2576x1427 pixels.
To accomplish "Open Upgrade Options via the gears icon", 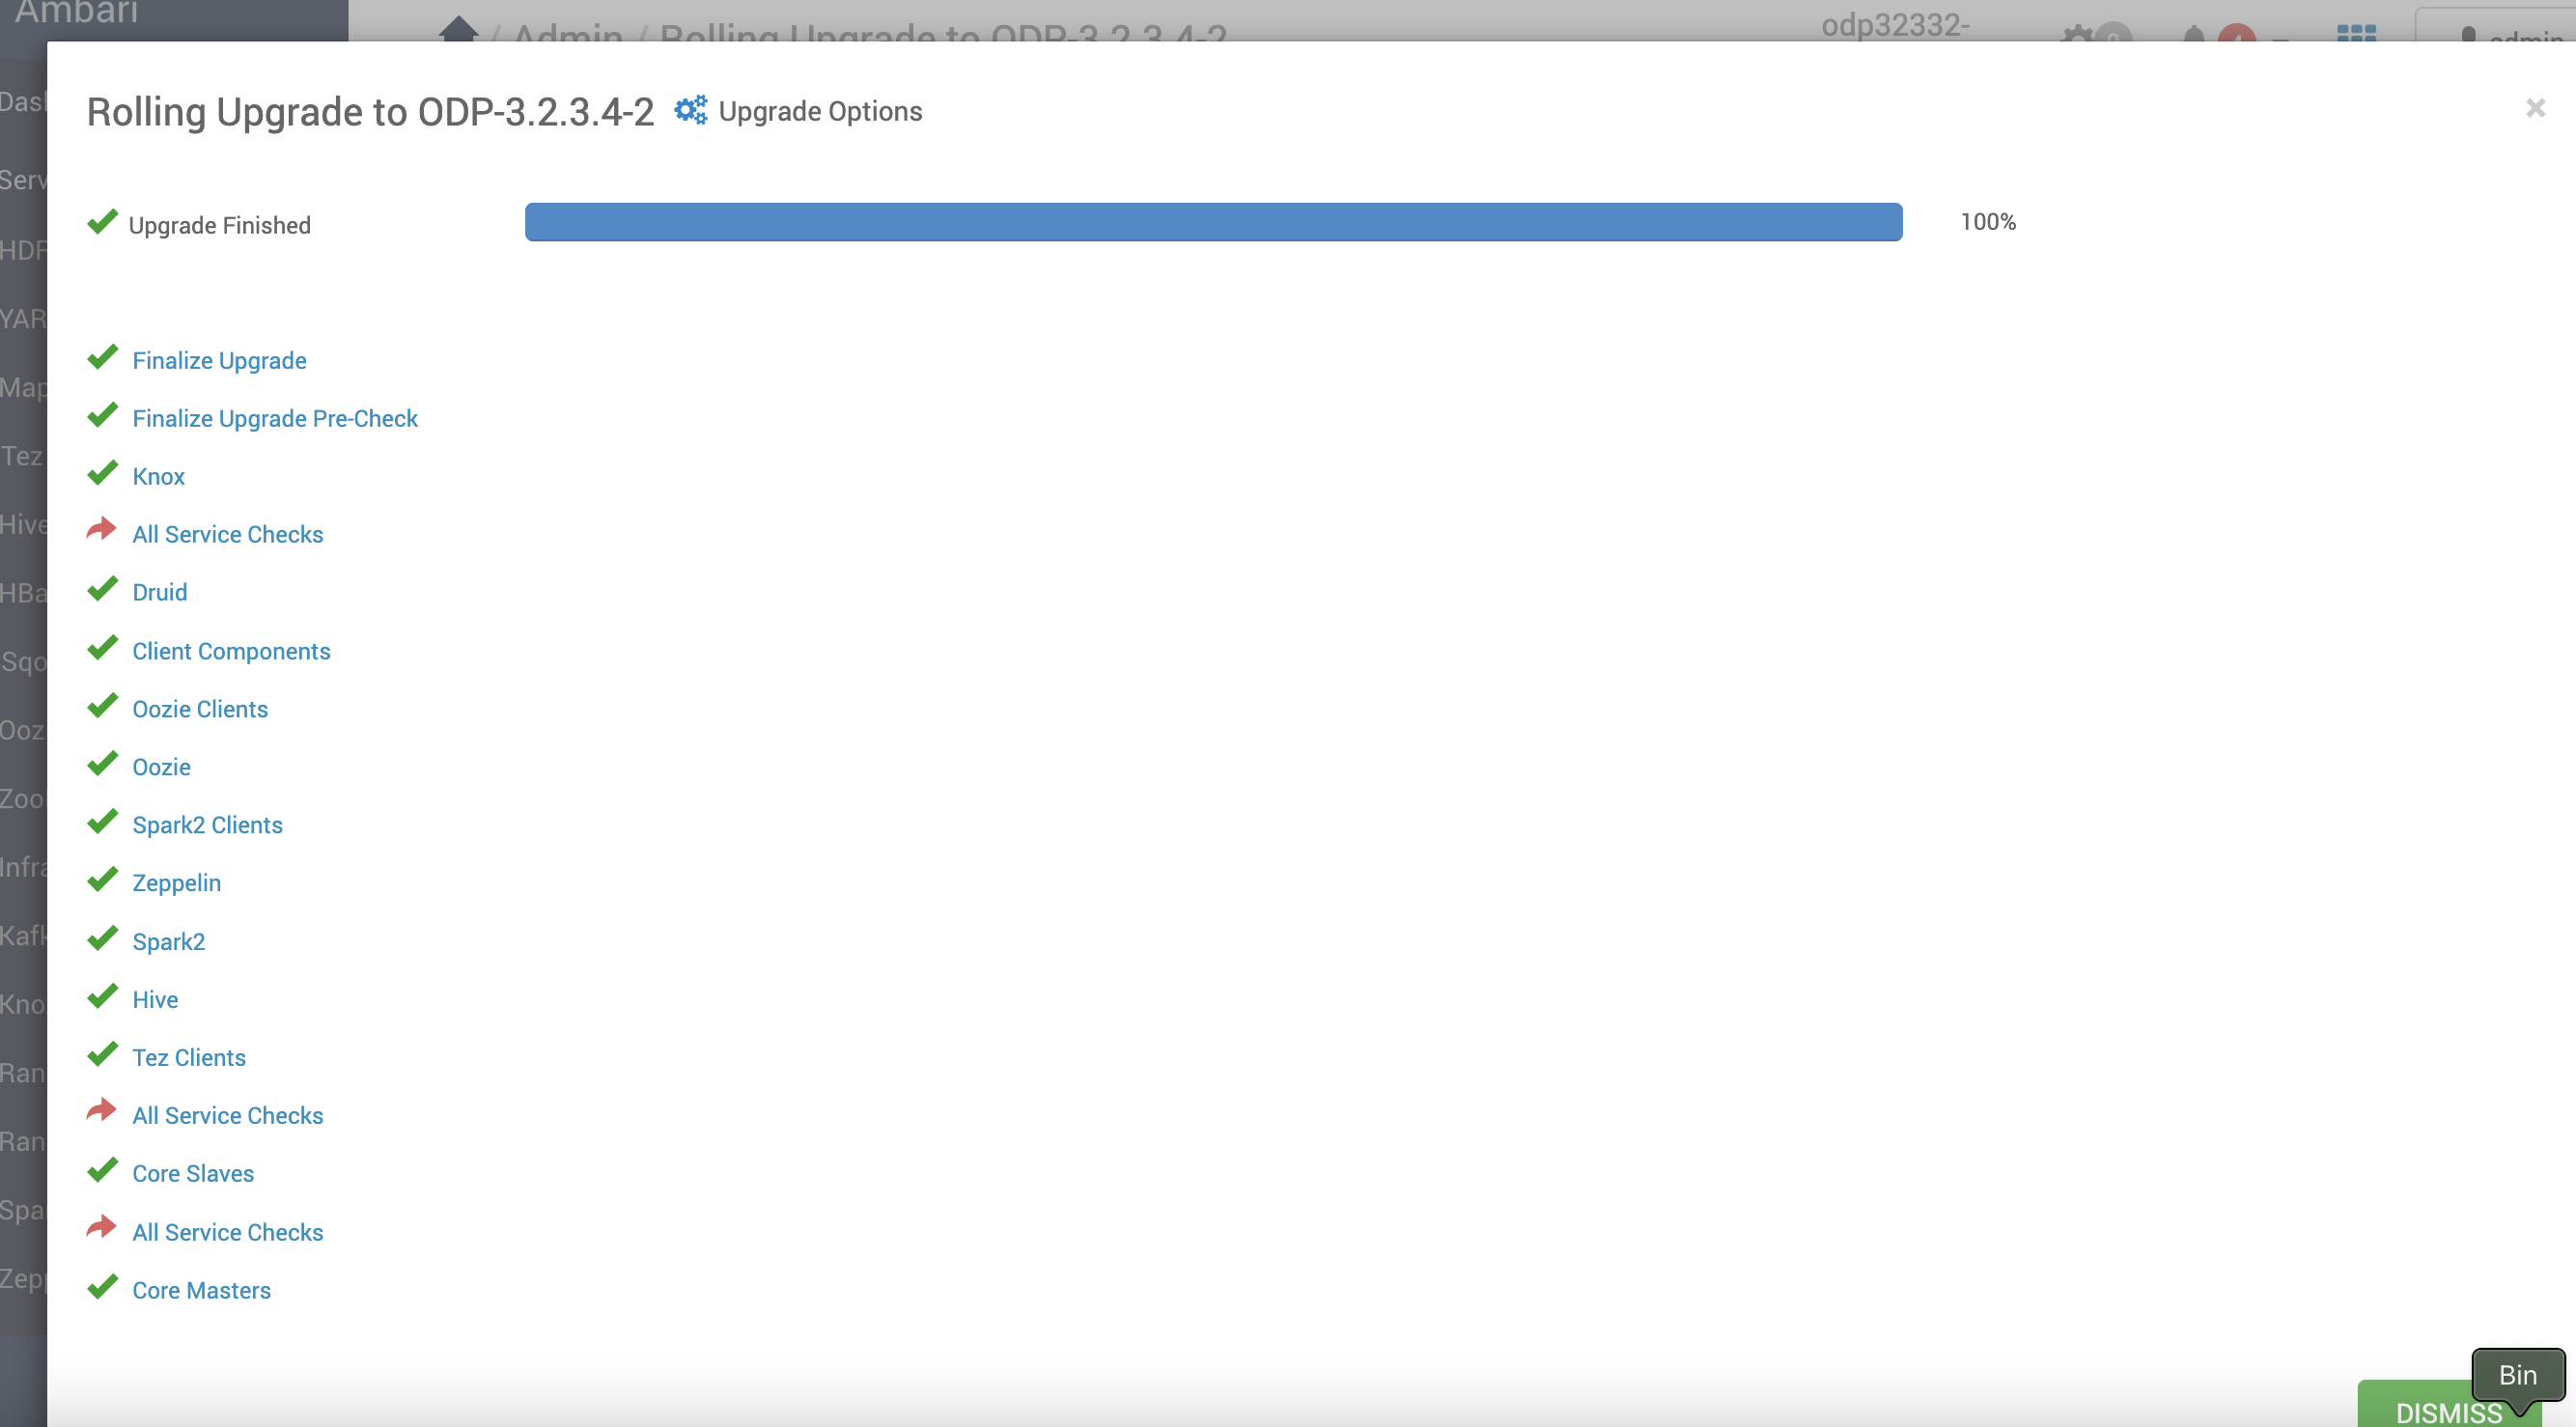I will click(x=690, y=110).
